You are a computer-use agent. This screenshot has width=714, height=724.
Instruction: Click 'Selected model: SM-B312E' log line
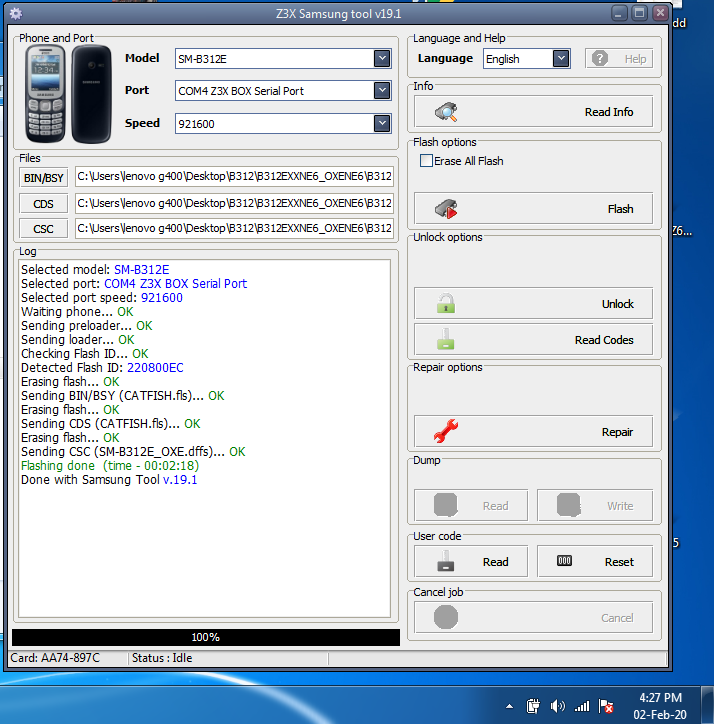tap(95, 270)
